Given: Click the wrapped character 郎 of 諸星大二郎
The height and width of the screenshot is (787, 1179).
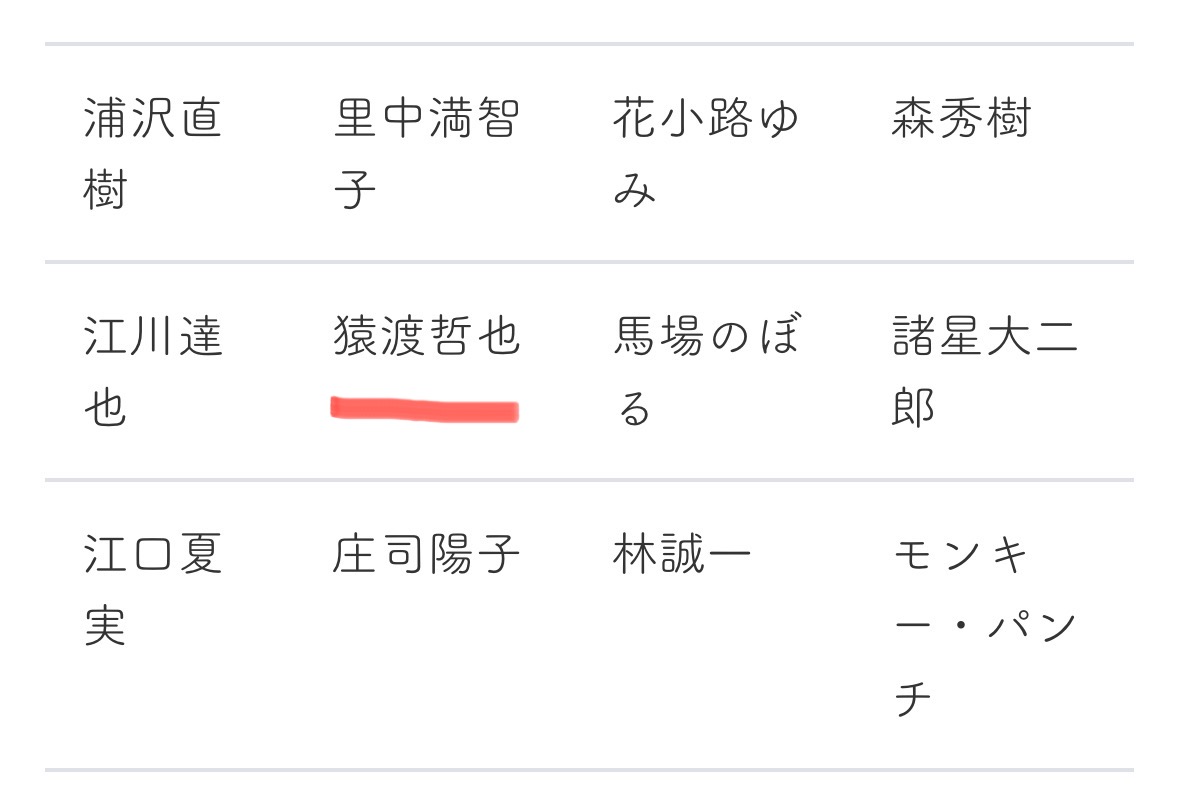Looking at the screenshot, I should [913, 407].
